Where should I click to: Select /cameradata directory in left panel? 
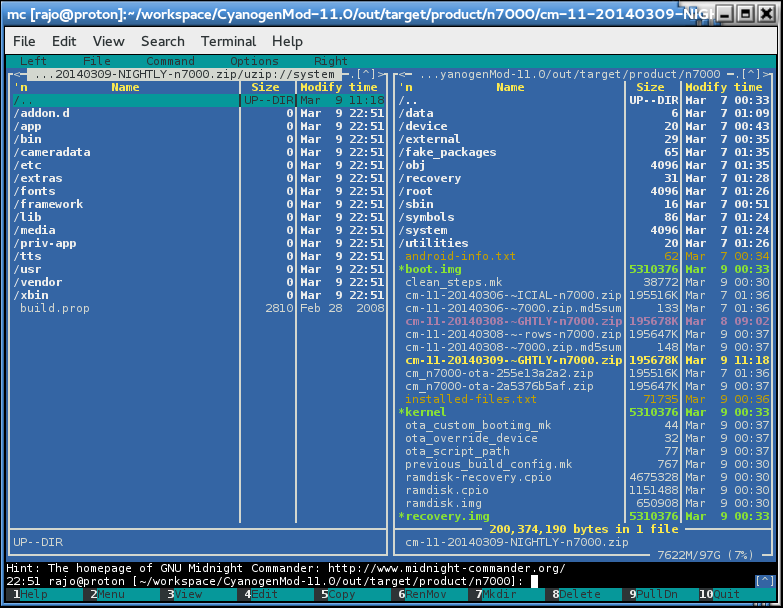coord(199,152)
